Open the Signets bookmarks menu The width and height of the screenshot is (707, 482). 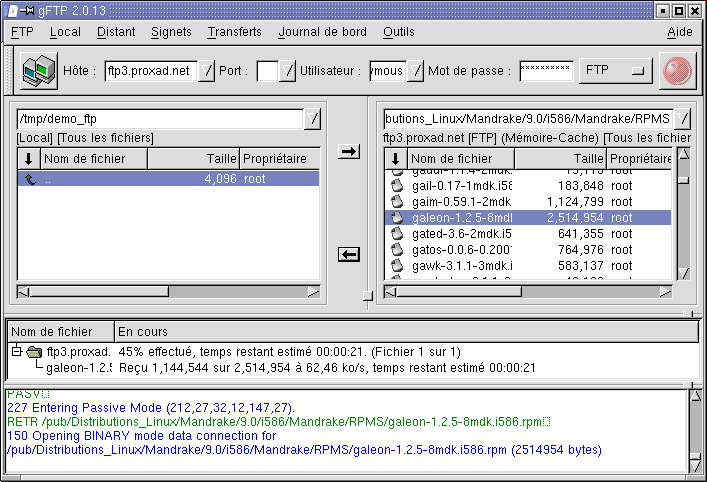(x=171, y=32)
